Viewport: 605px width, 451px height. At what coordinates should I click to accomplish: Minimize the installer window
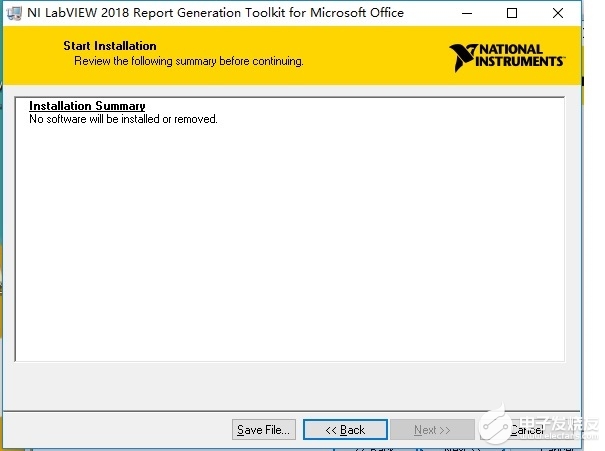pyautogui.click(x=467, y=14)
